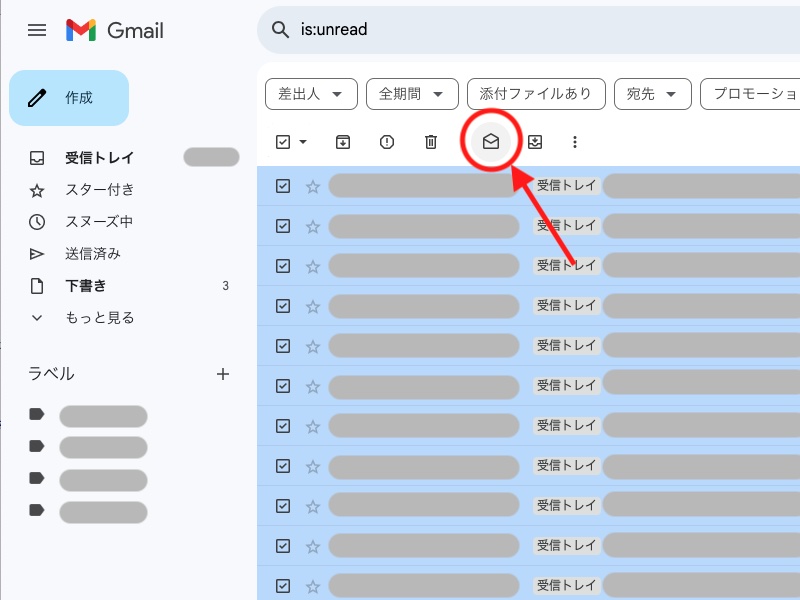Open more actions via the three-dot icon
The width and height of the screenshot is (800, 600).
coord(574,141)
